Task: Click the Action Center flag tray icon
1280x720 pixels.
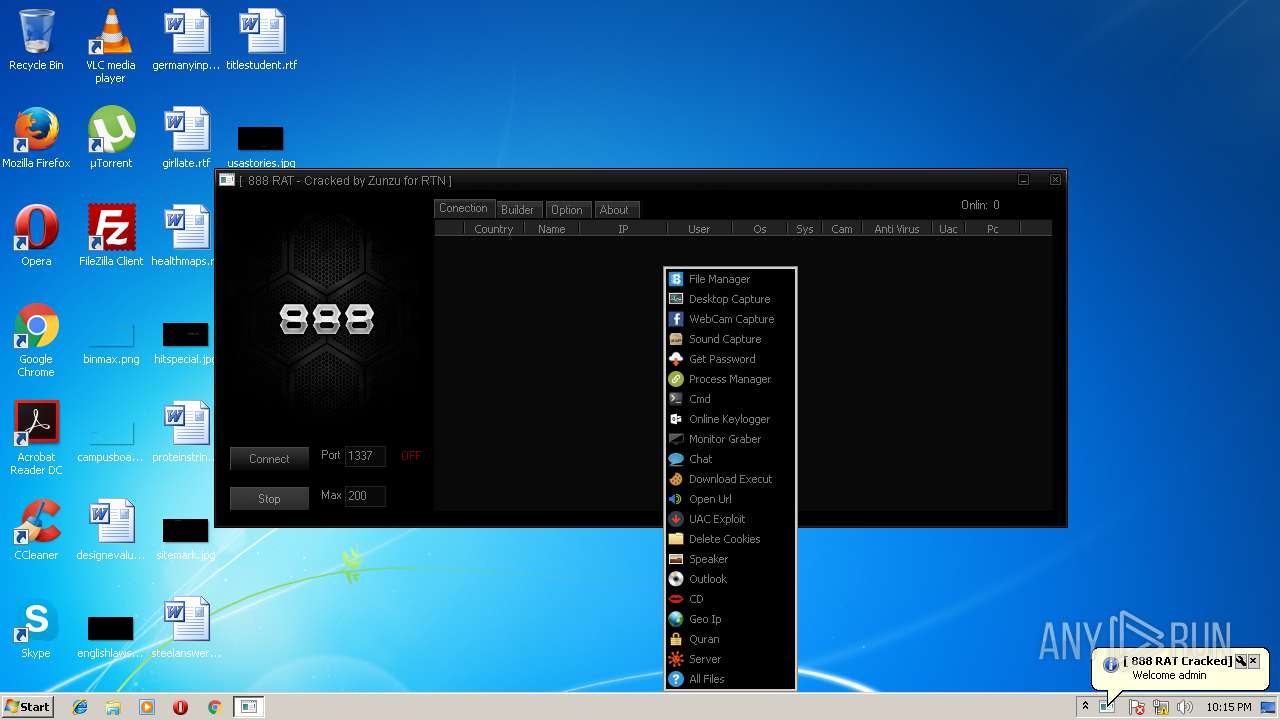Action: coord(1137,707)
